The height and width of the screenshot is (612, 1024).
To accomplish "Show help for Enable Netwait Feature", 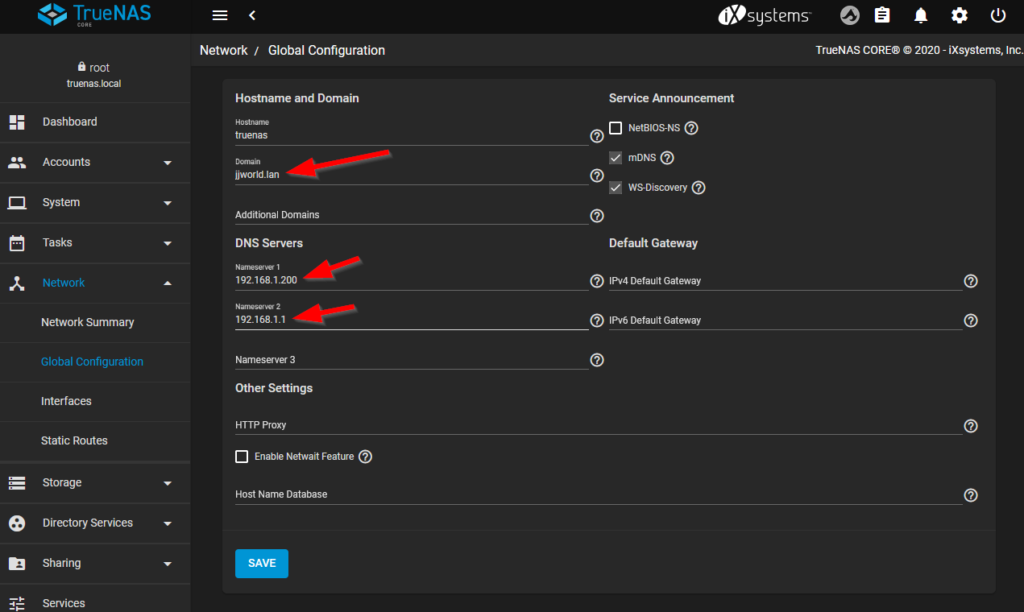I will (366, 457).
